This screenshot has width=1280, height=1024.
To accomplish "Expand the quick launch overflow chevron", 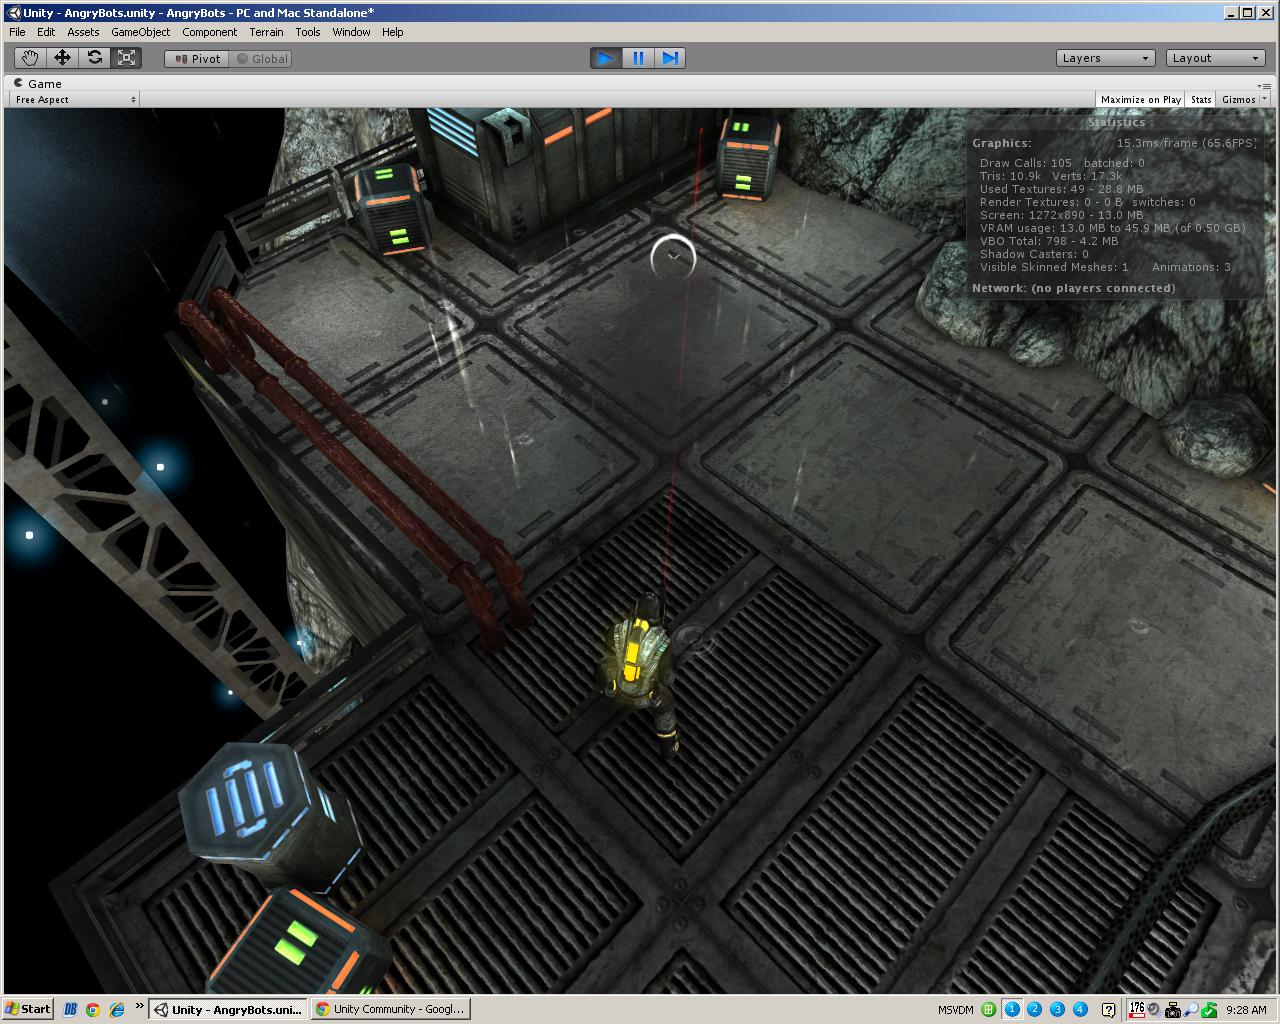I will tap(139, 1007).
